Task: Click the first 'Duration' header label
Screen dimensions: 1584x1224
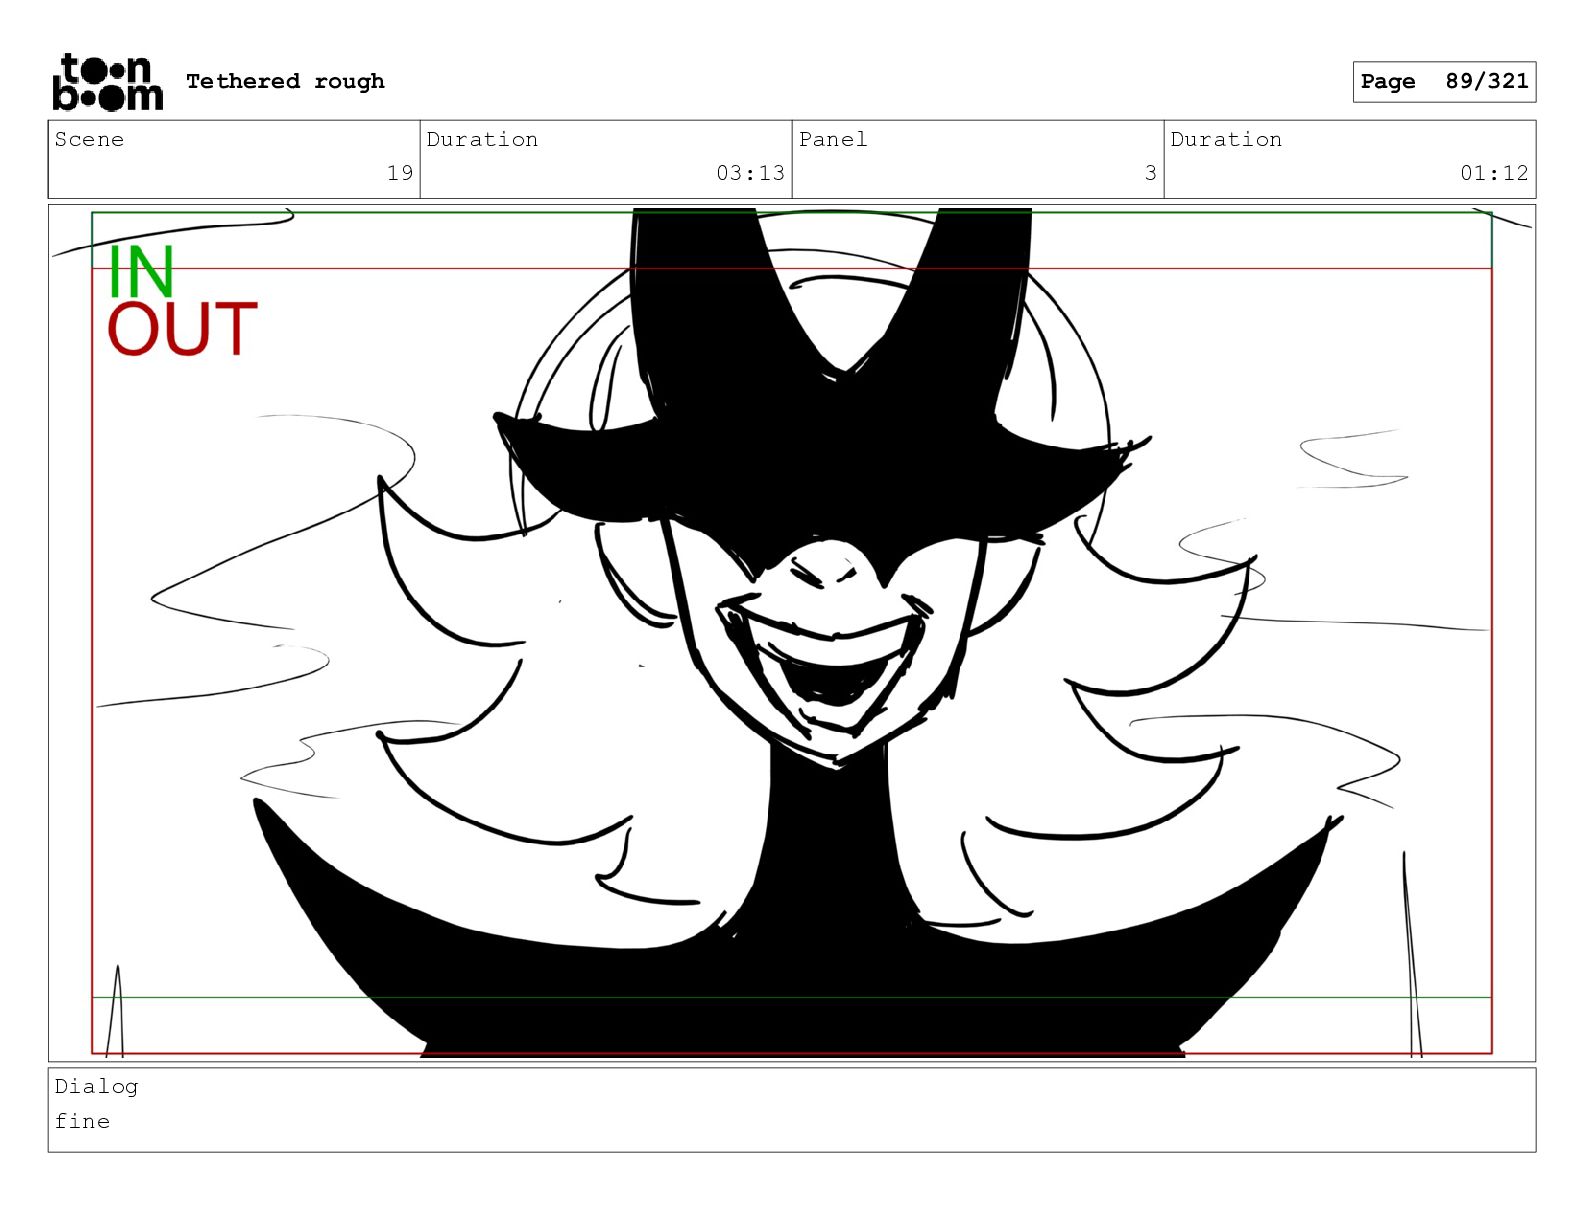Action: coord(482,139)
